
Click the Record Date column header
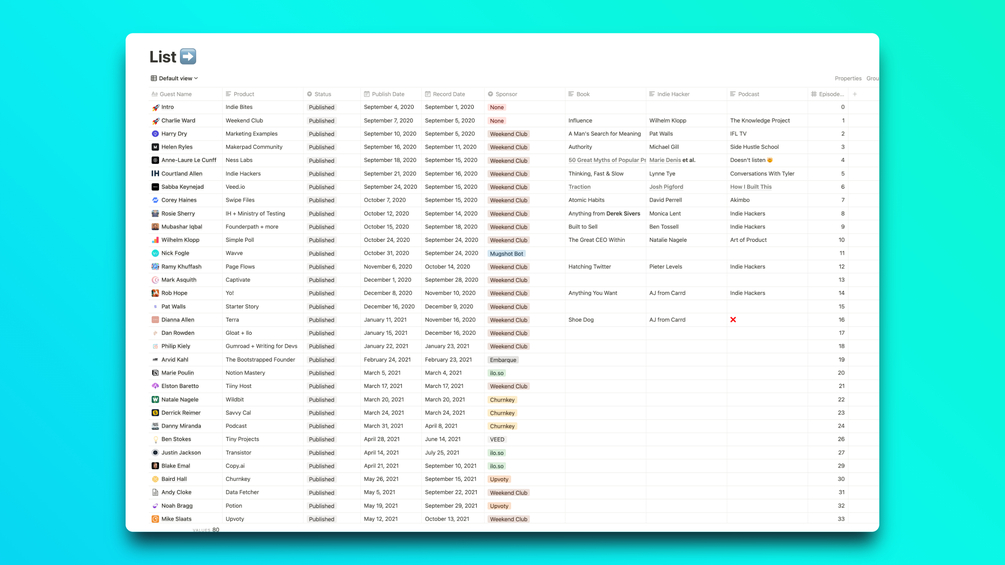tap(445, 94)
